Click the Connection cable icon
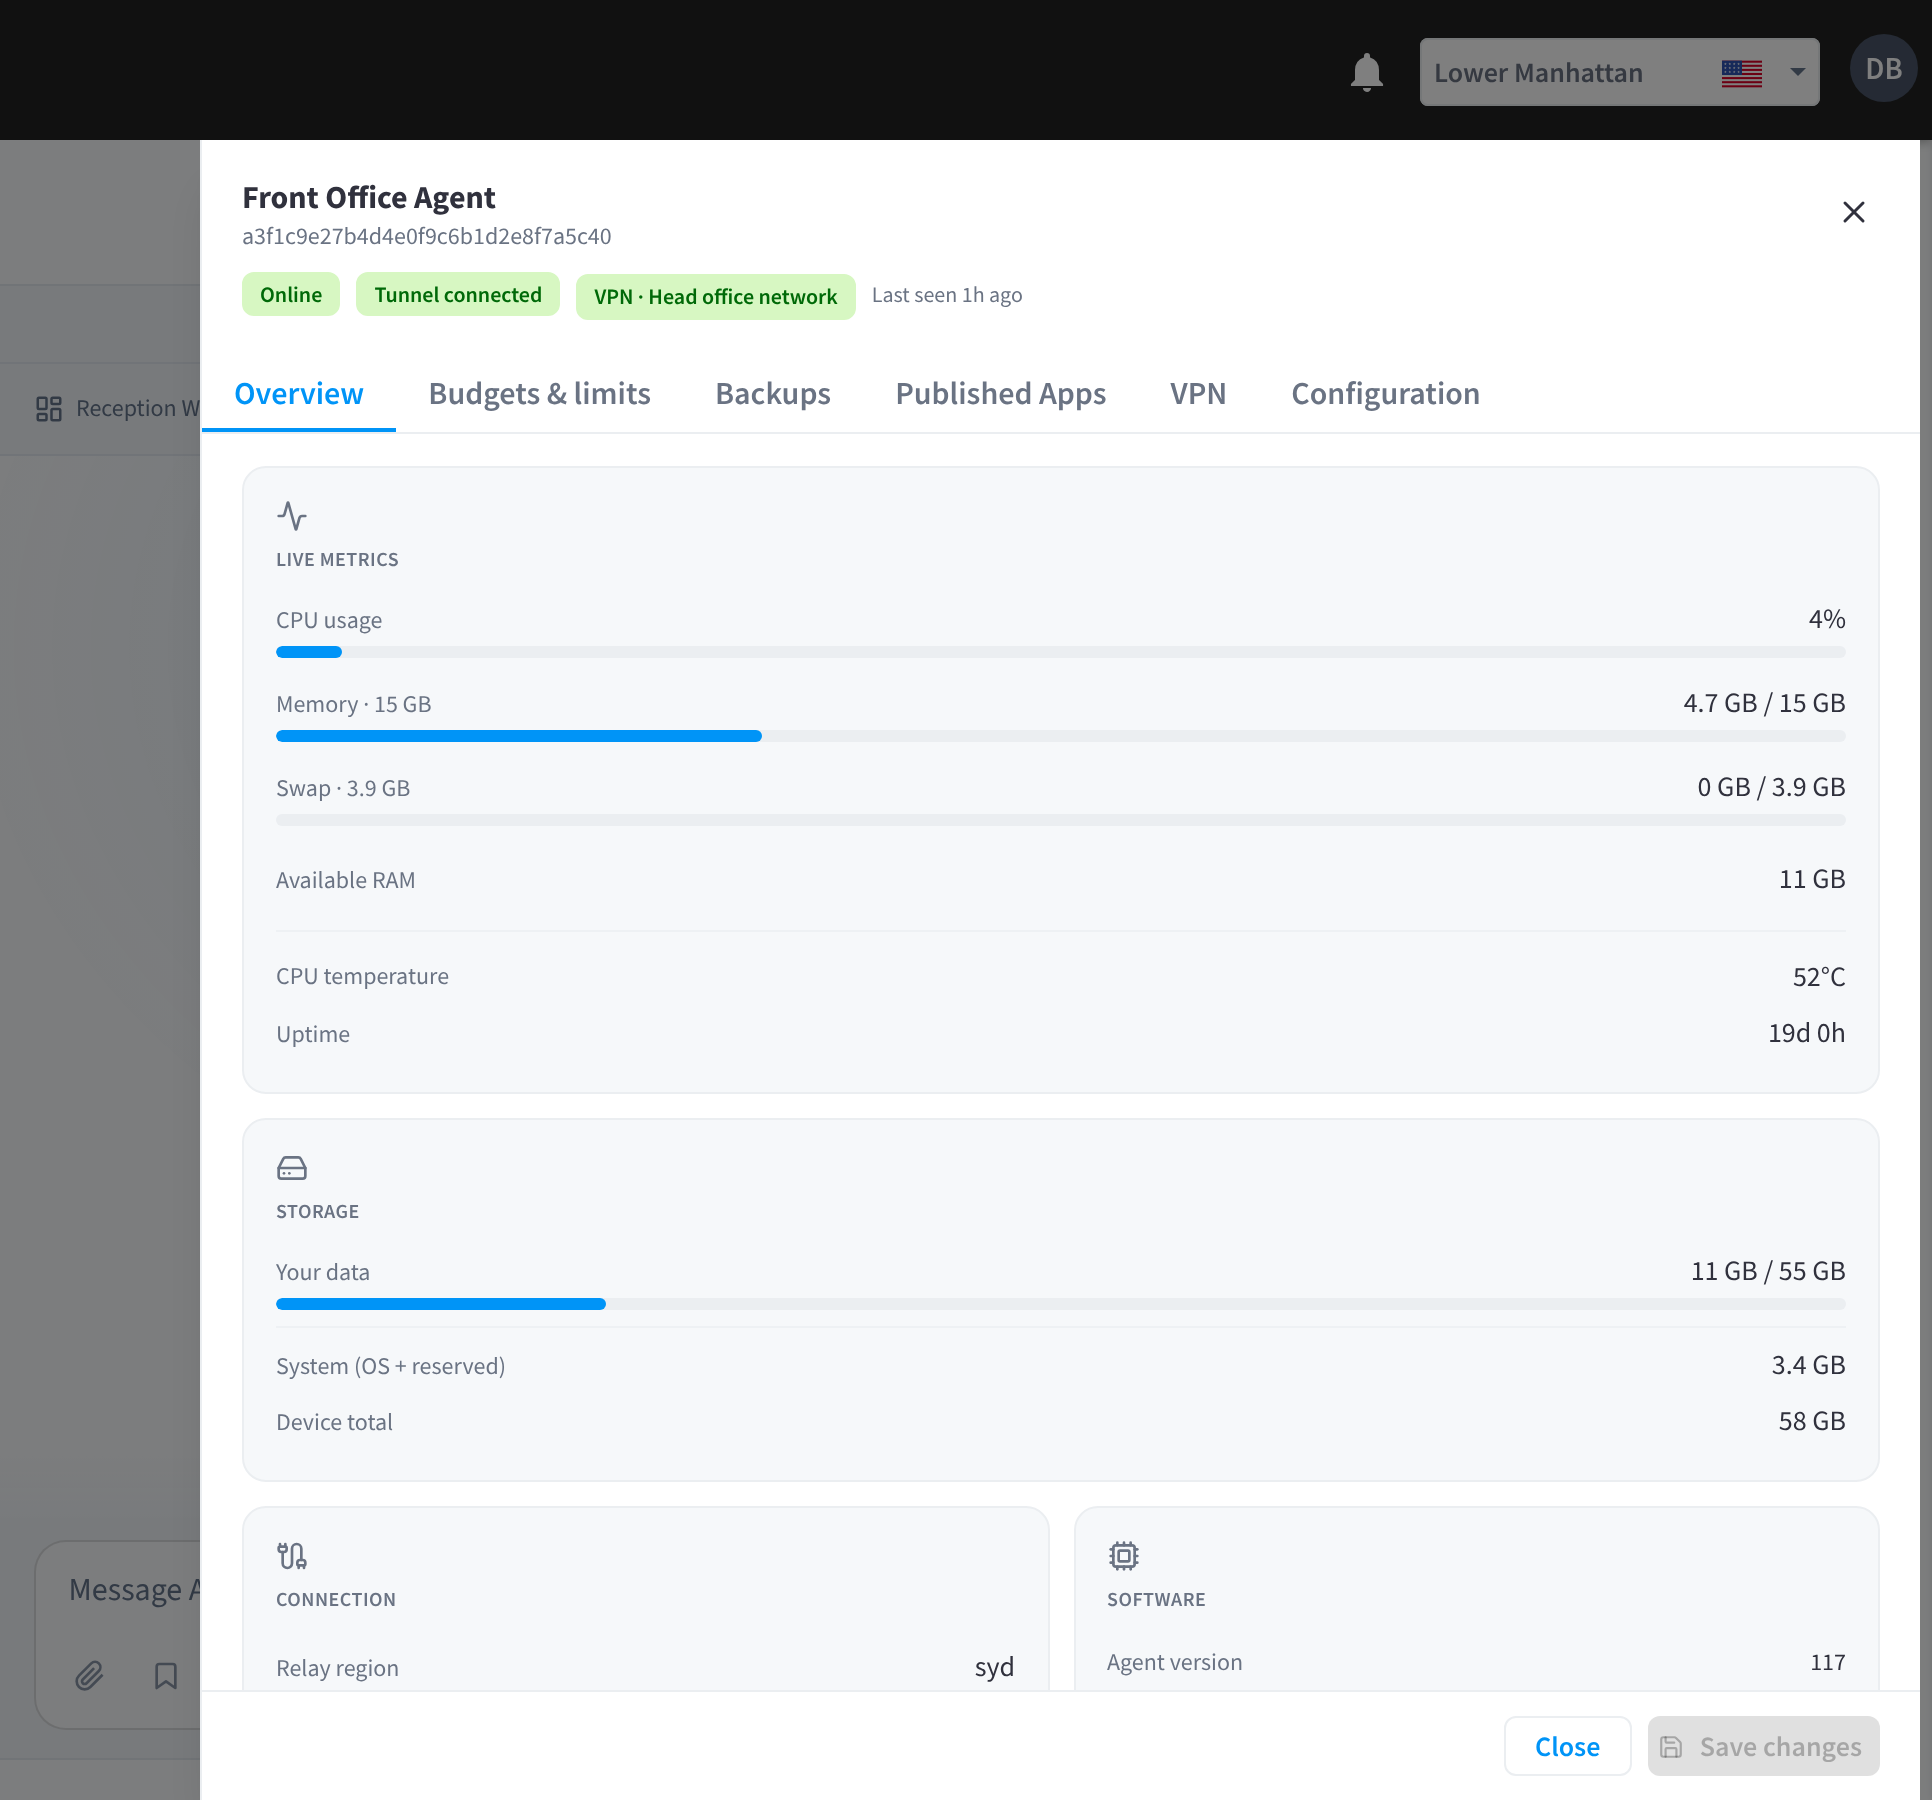Viewport: 1932px width, 1800px height. tap(292, 1556)
